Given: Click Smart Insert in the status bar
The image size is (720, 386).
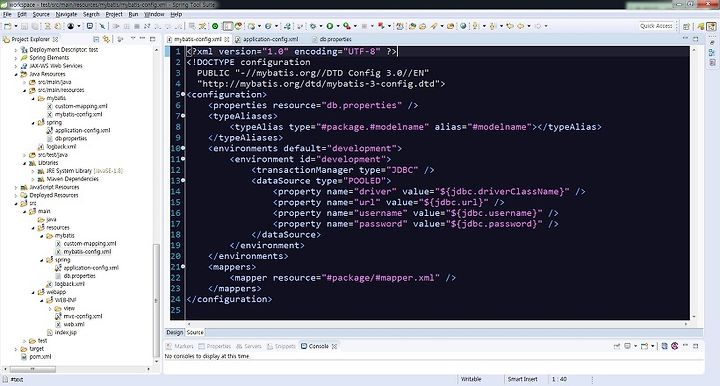Looking at the screenshot, I should [523, 380].
